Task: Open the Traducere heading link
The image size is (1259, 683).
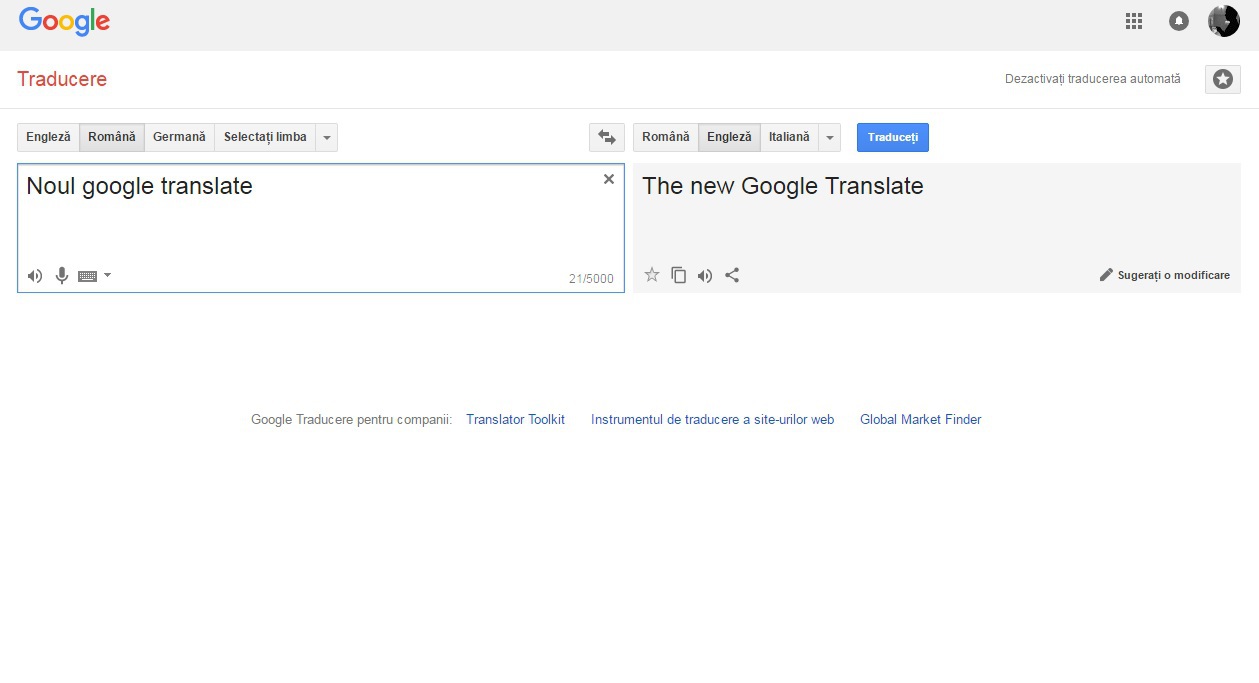Action: click(x=62, y=79)
